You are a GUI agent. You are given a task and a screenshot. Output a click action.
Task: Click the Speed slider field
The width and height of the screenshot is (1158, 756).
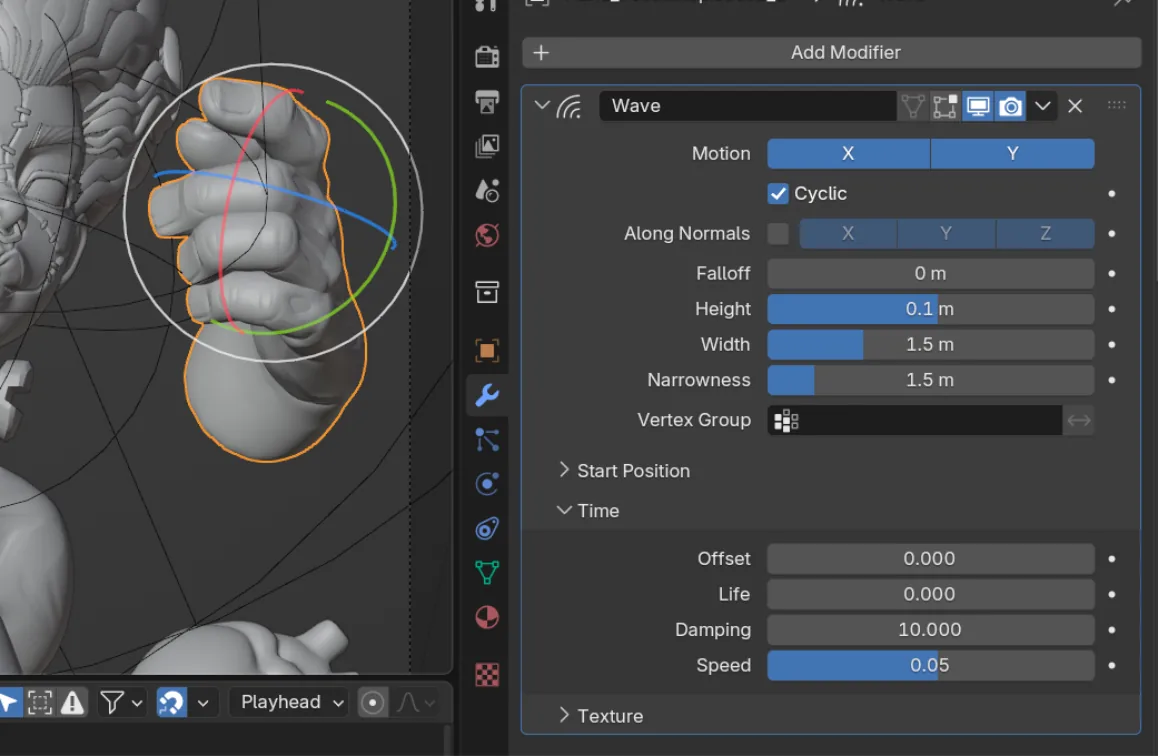click(931, 665)
